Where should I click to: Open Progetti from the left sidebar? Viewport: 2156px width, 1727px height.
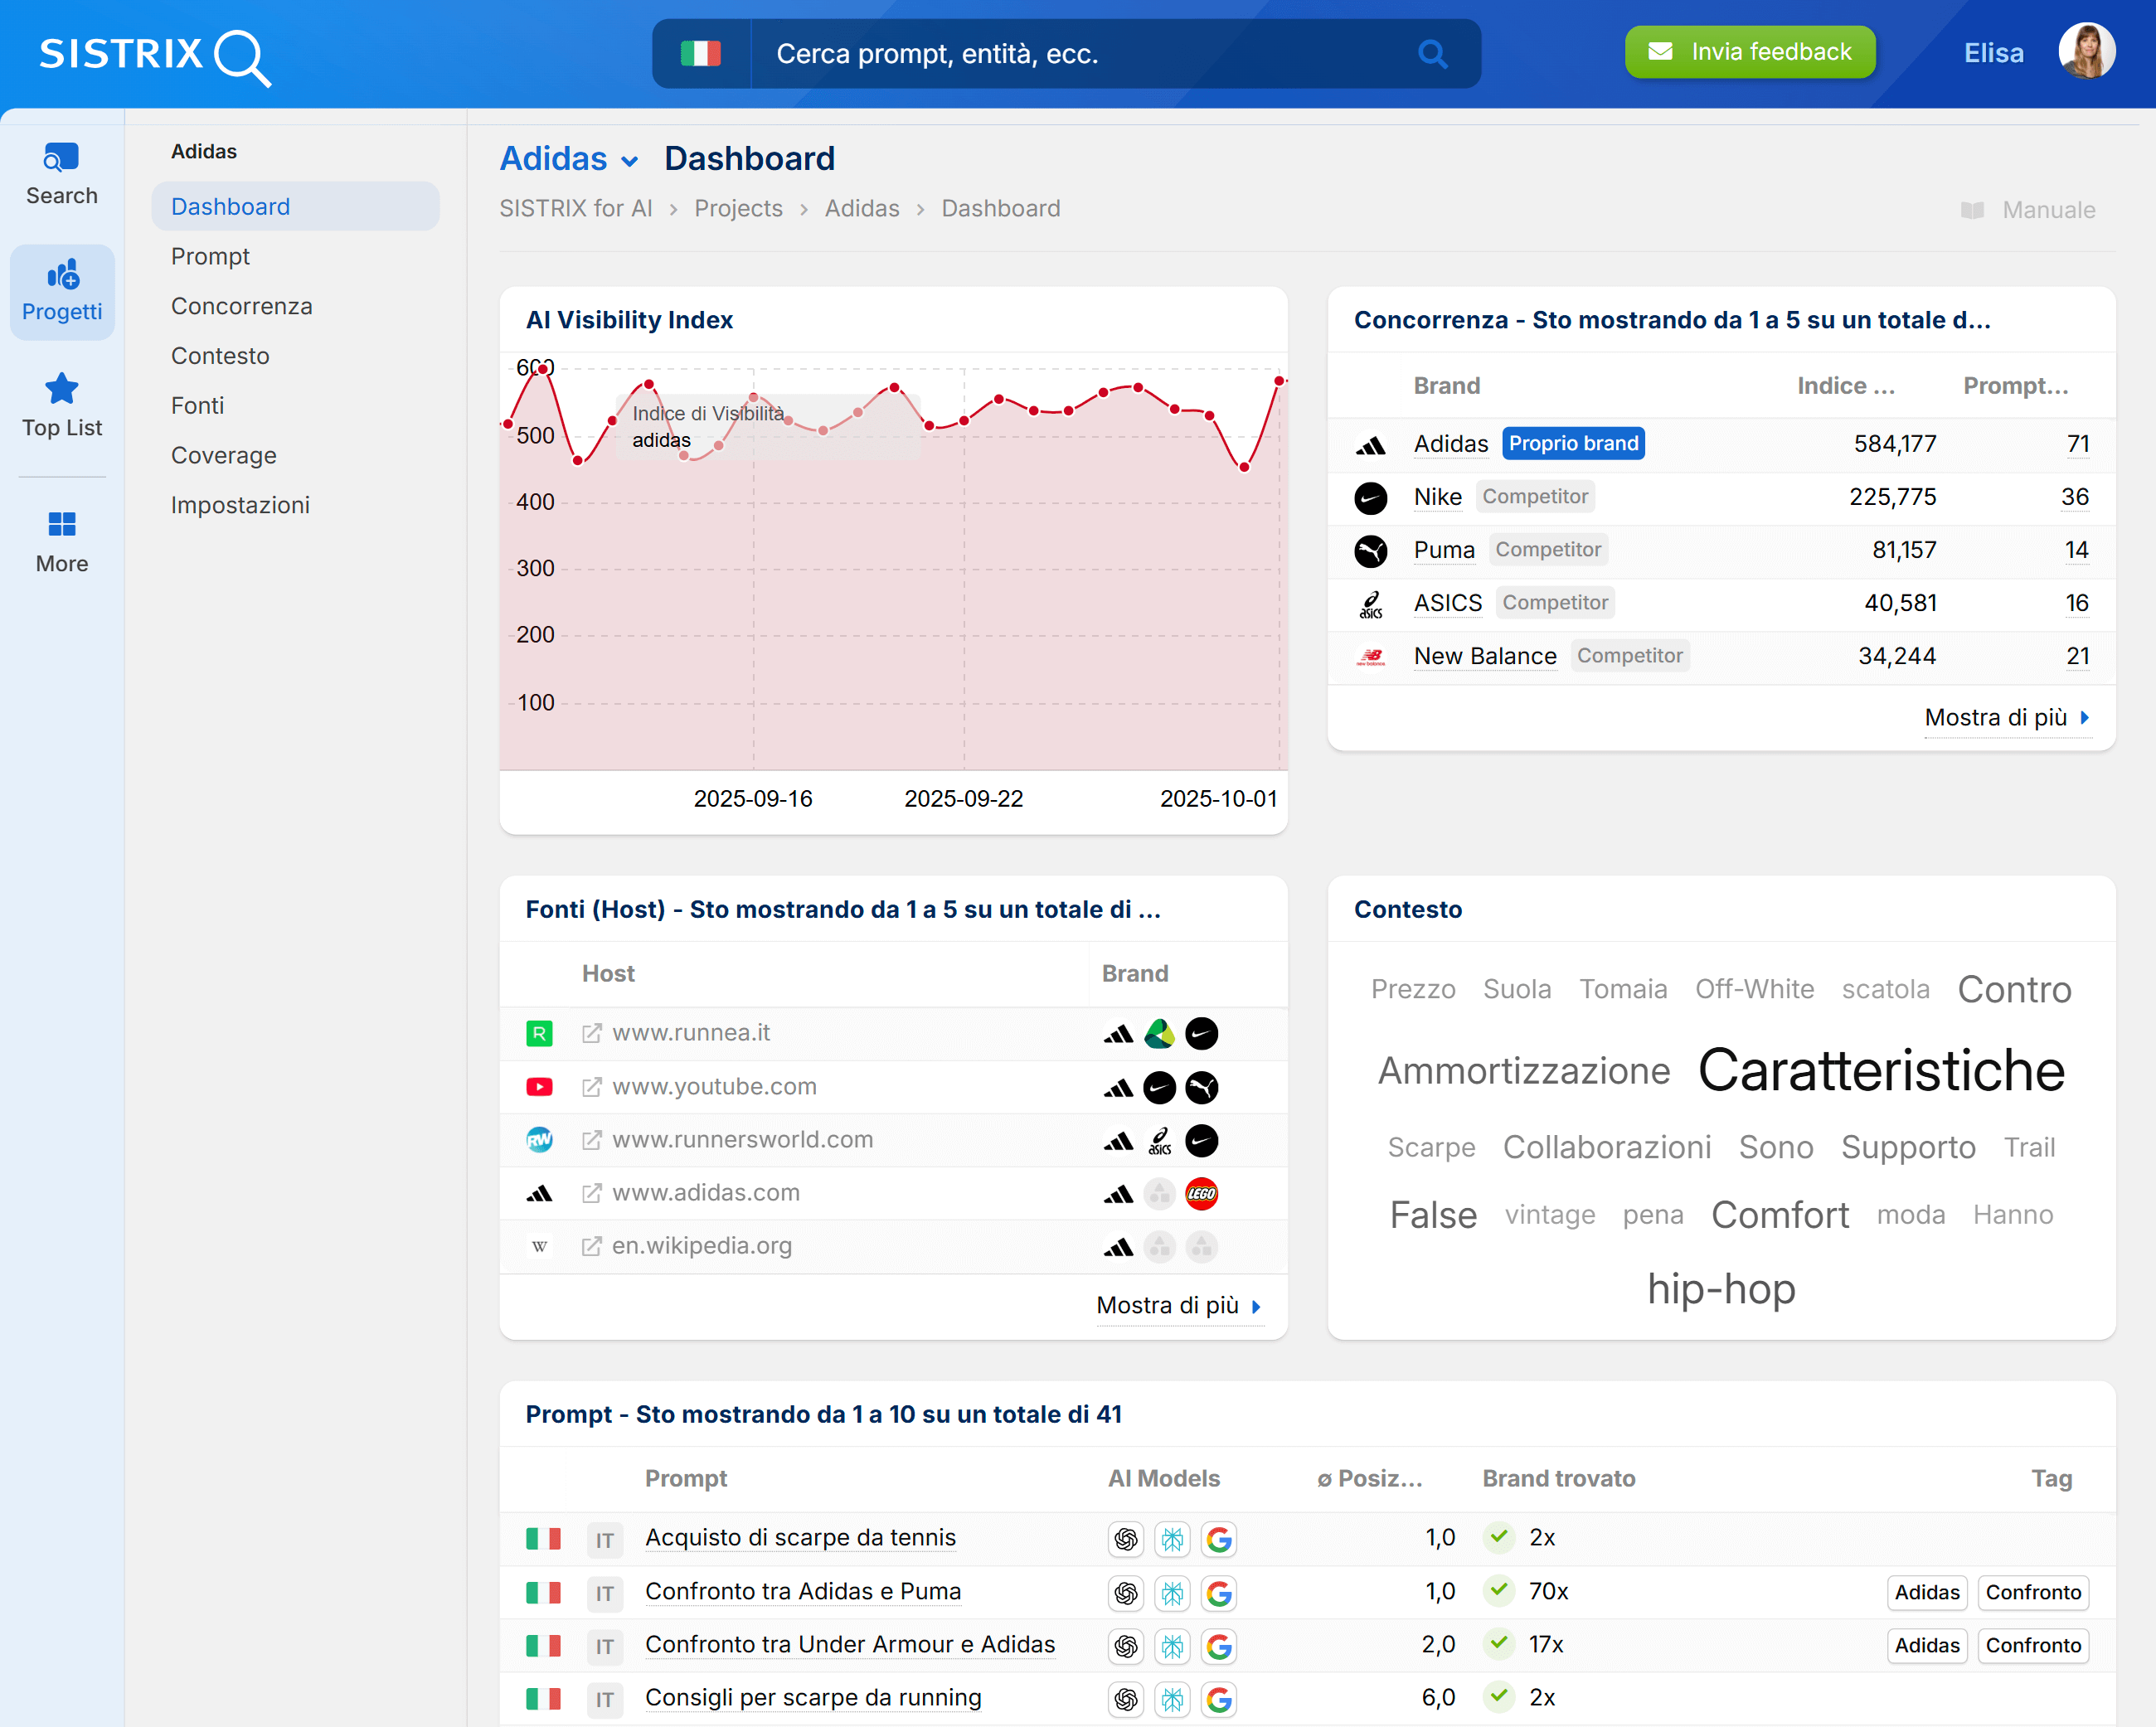click(61, 289)
